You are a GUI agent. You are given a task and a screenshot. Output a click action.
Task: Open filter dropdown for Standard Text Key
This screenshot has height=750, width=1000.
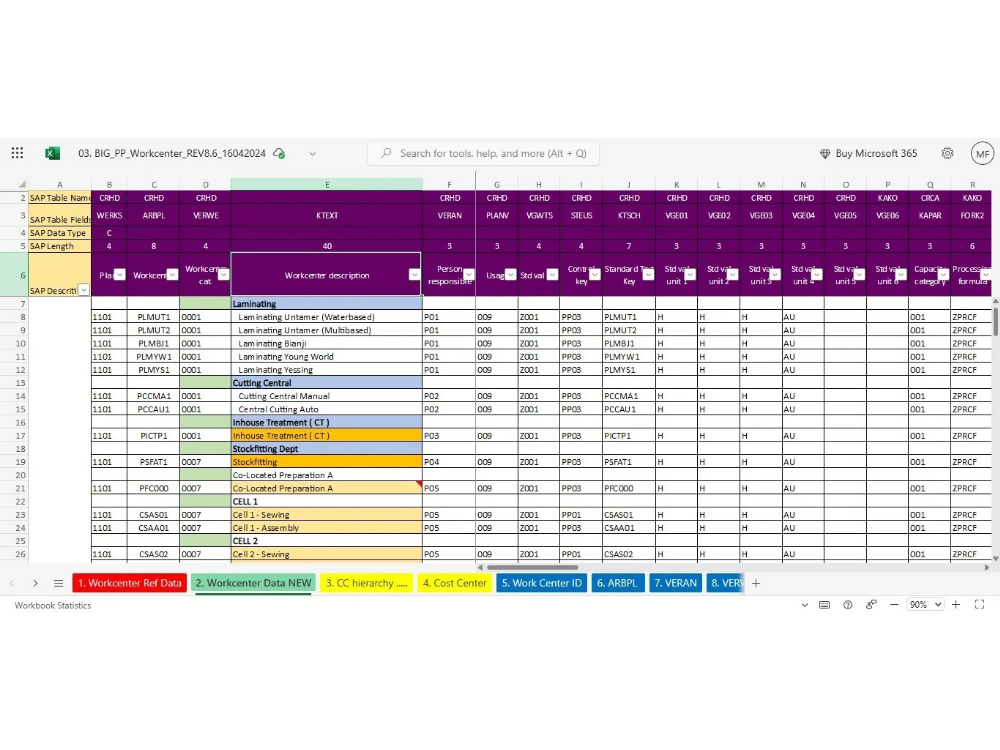tap(648, 275)
